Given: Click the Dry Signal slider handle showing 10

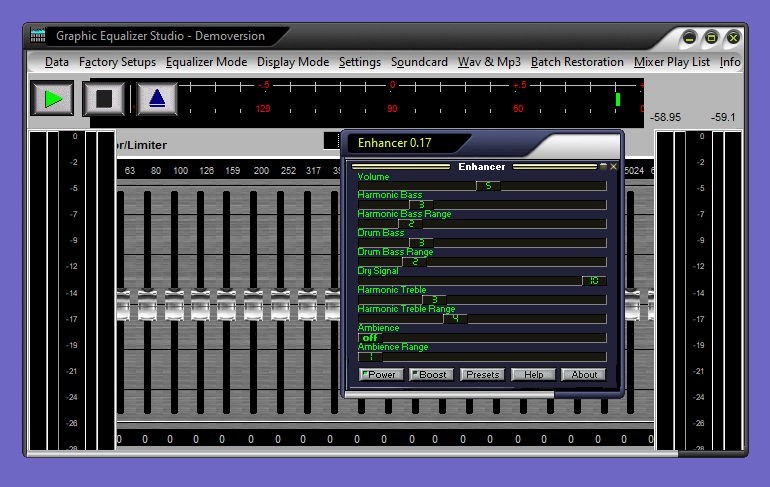Looking at the screenshot, I should click(594, 281).
